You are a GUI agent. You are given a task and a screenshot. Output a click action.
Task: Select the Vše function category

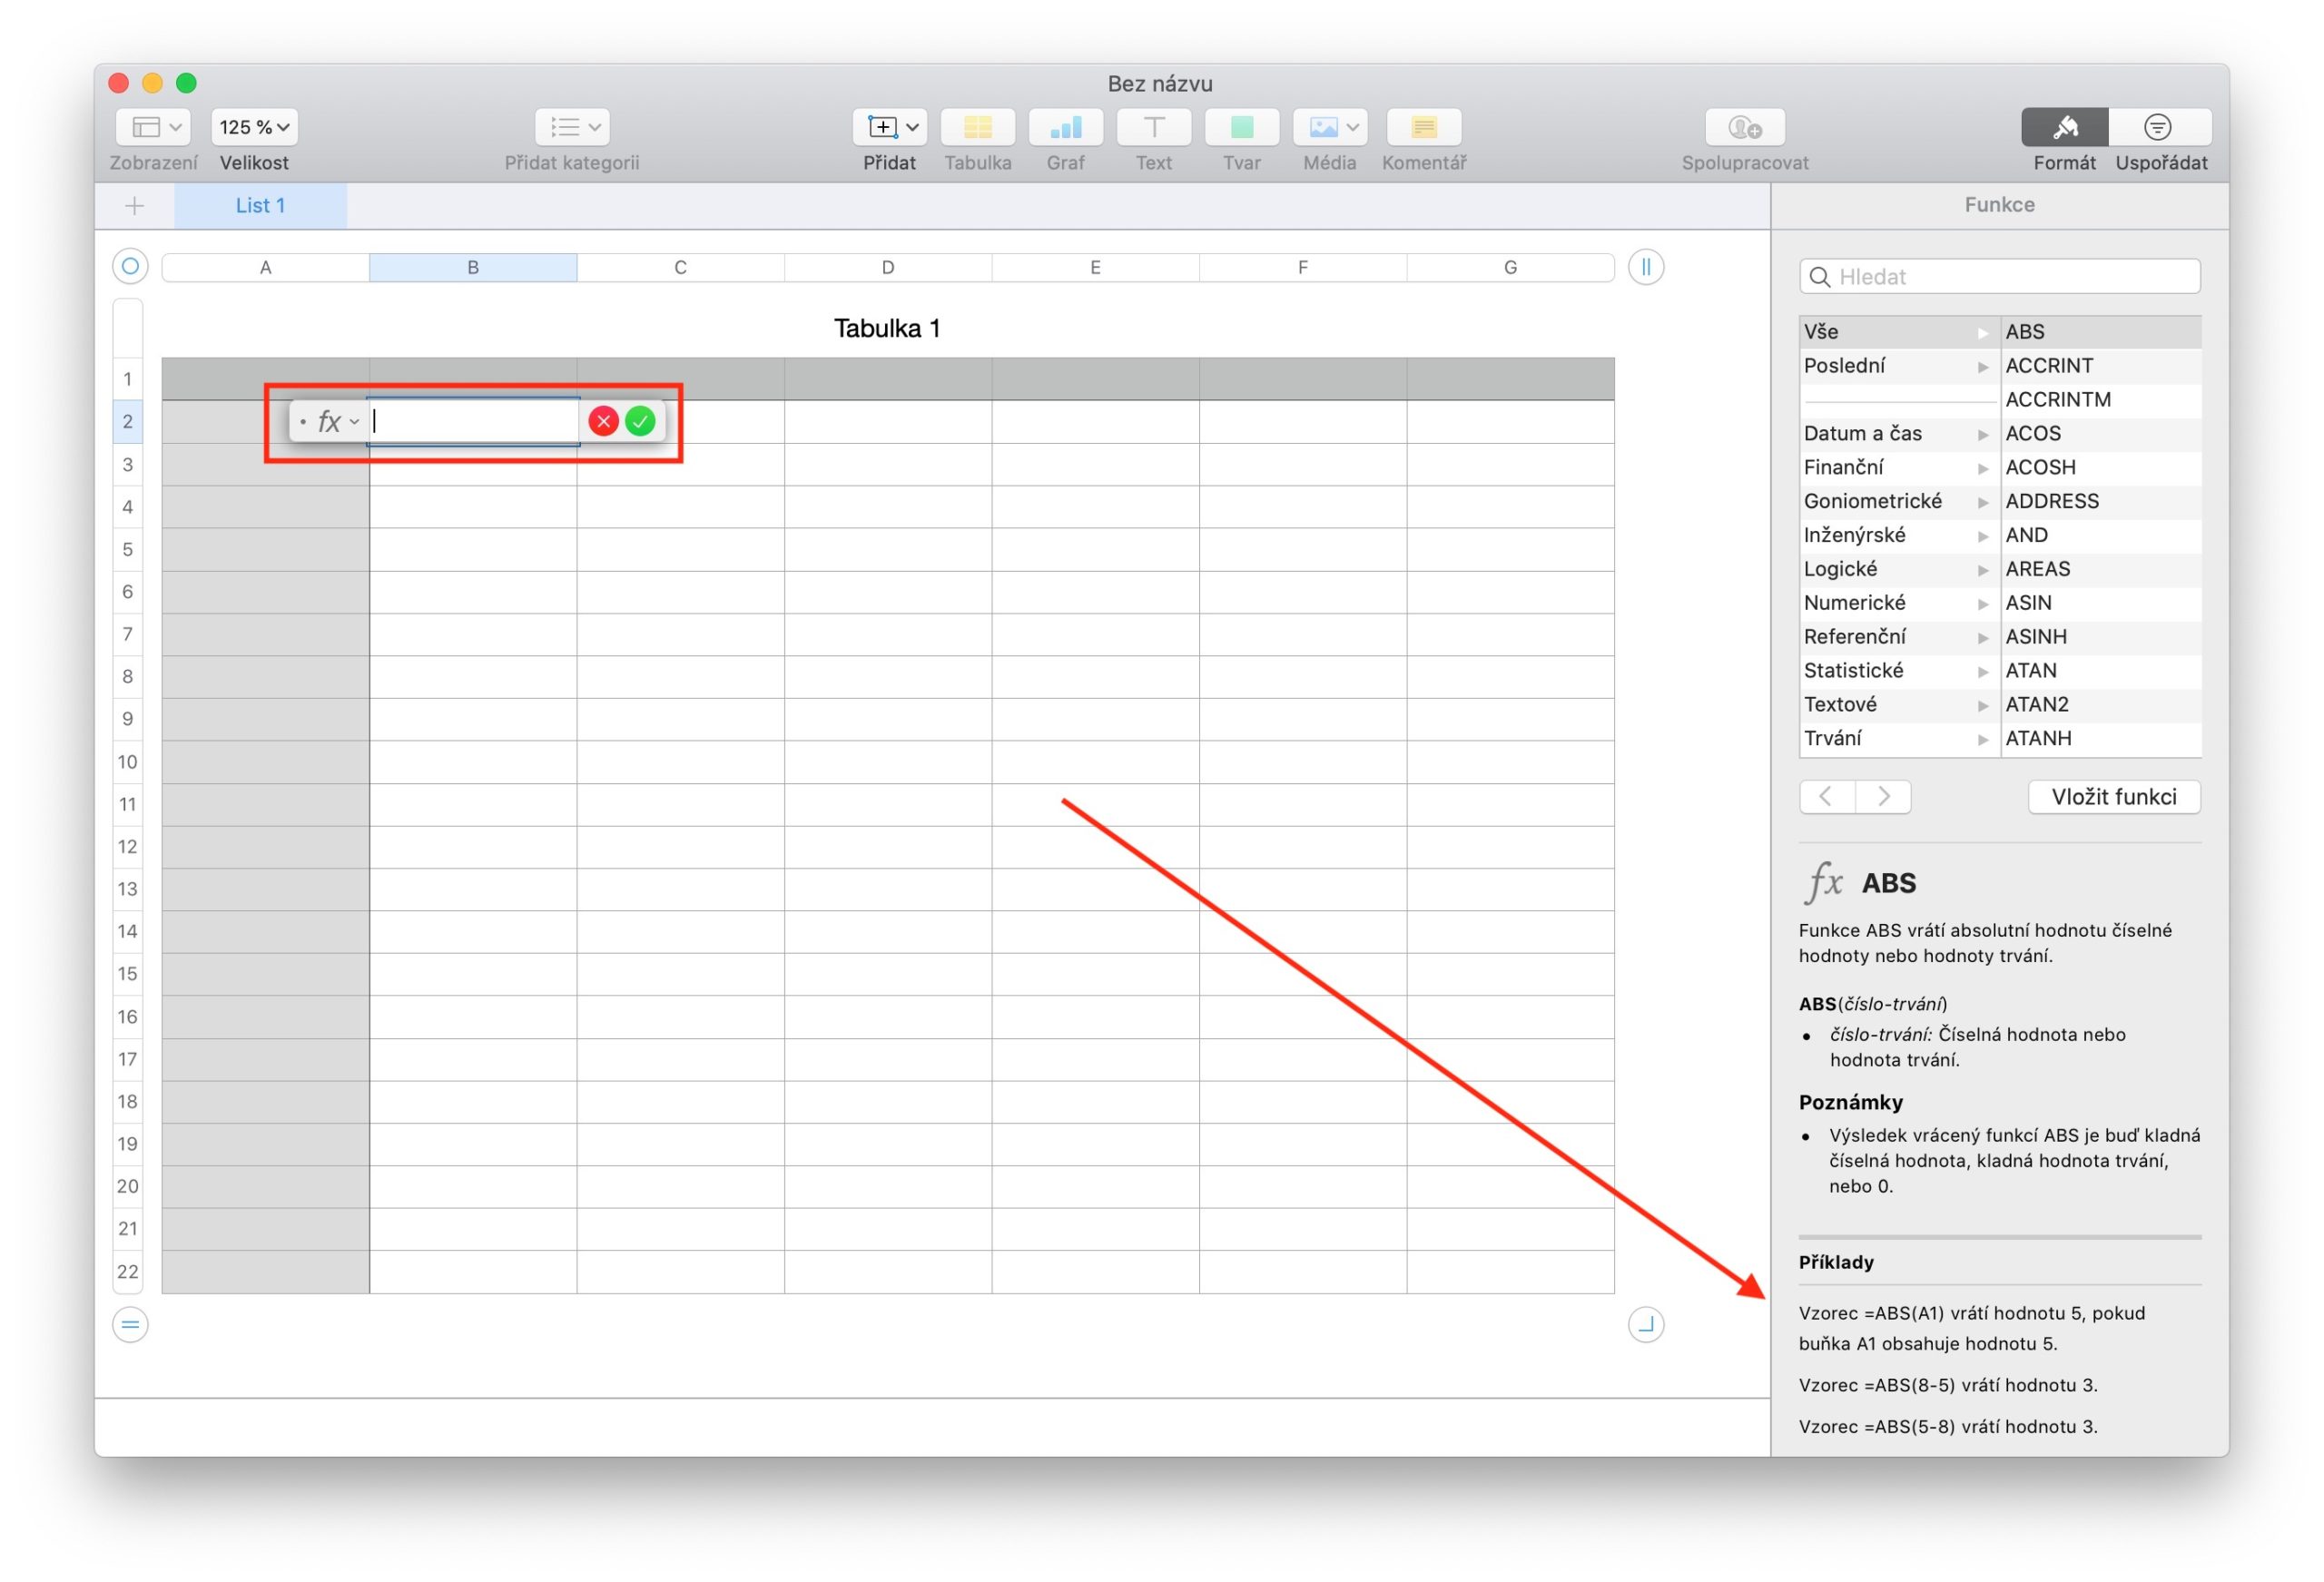(1898, 332)
